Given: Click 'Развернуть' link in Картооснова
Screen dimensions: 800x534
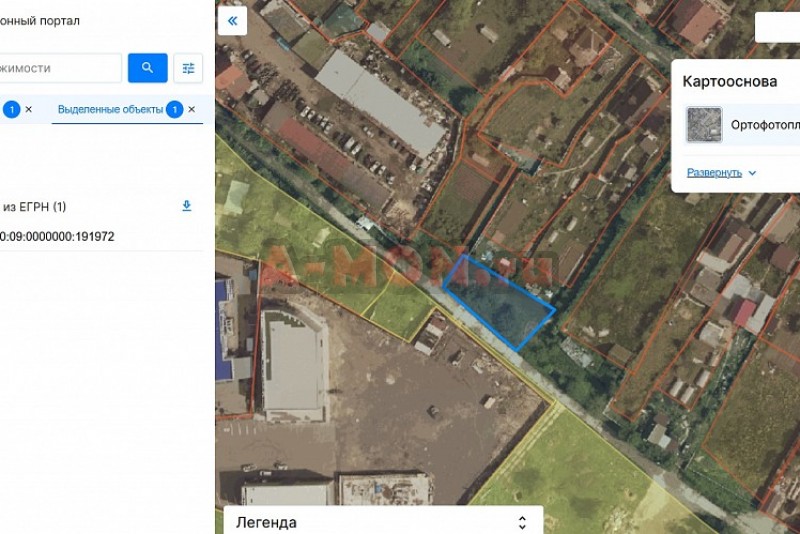Looking at the screenshot, I should tap(714, 172).
